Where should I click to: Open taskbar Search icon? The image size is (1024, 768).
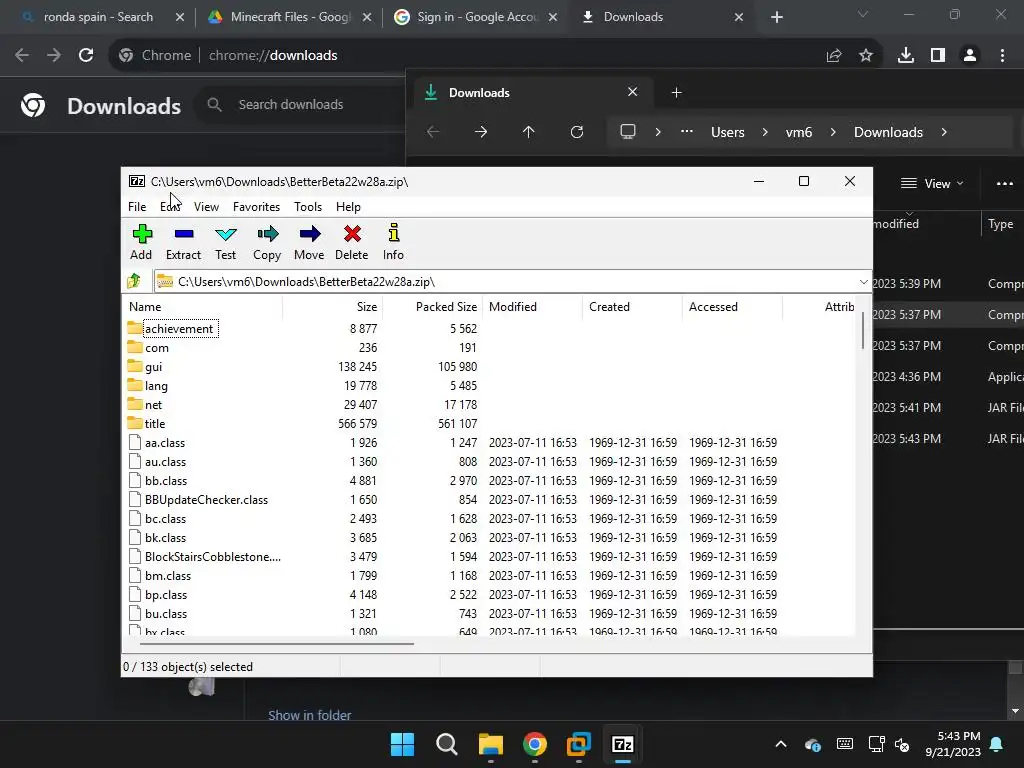(x=447, y=744)
